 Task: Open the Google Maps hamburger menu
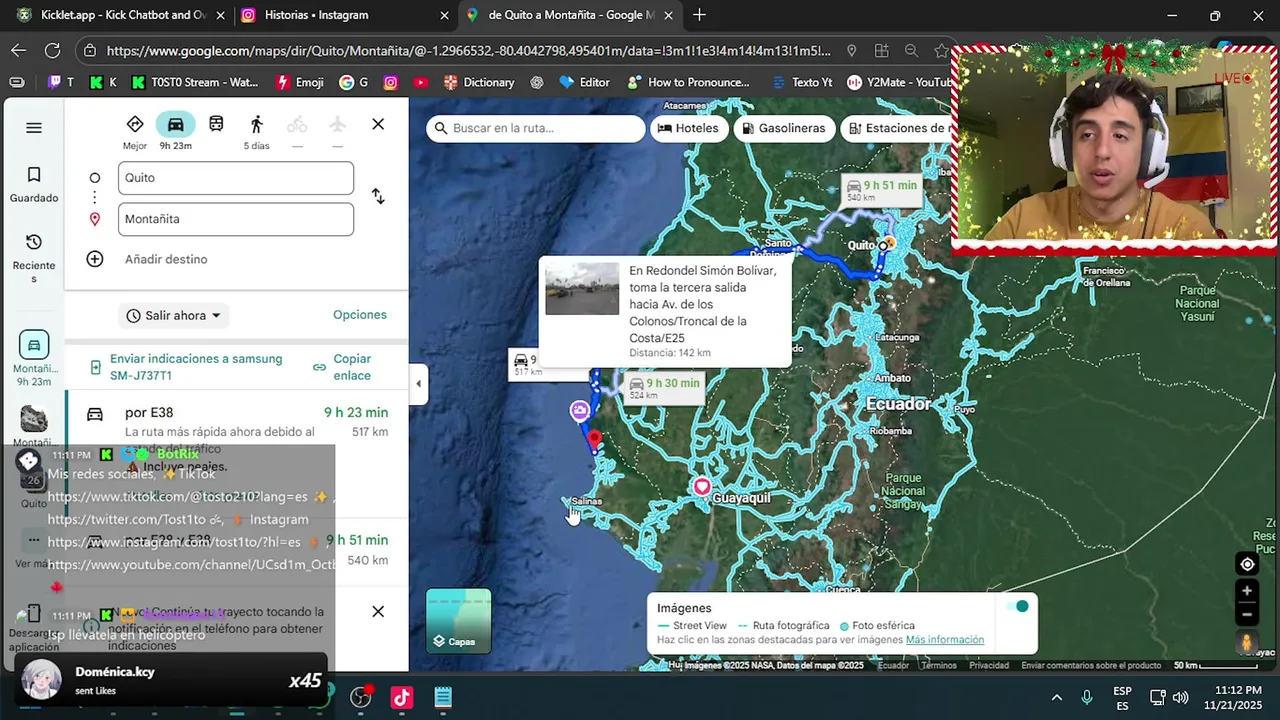point(34,127)
